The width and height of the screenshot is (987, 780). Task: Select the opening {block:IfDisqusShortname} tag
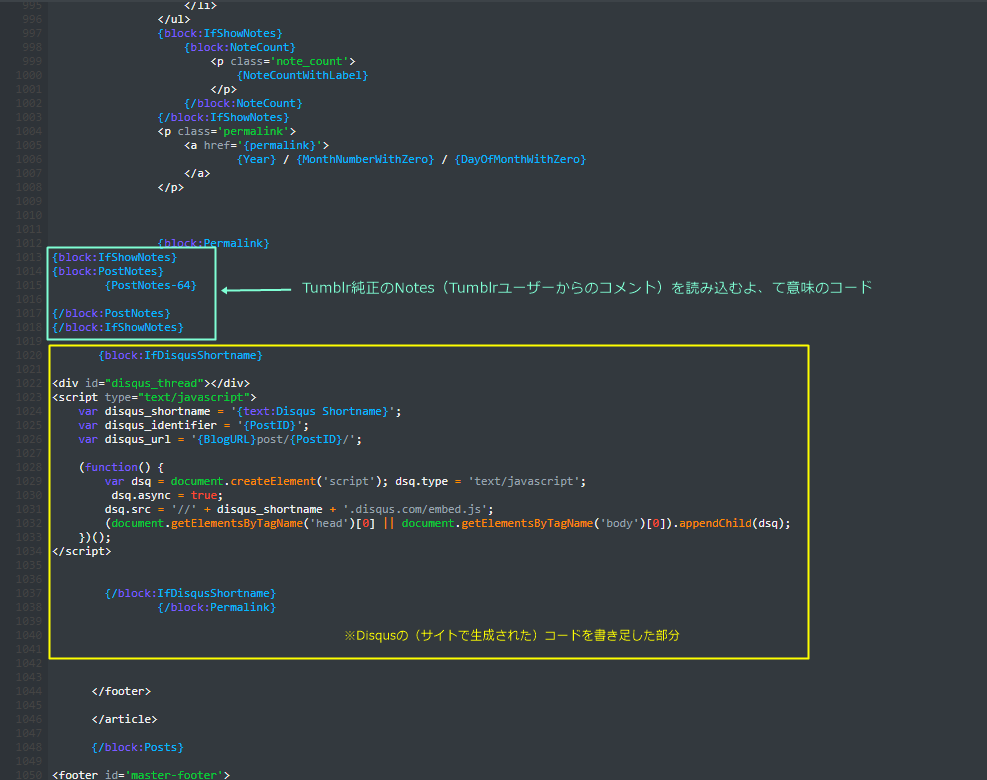click(x=180, y=355)
